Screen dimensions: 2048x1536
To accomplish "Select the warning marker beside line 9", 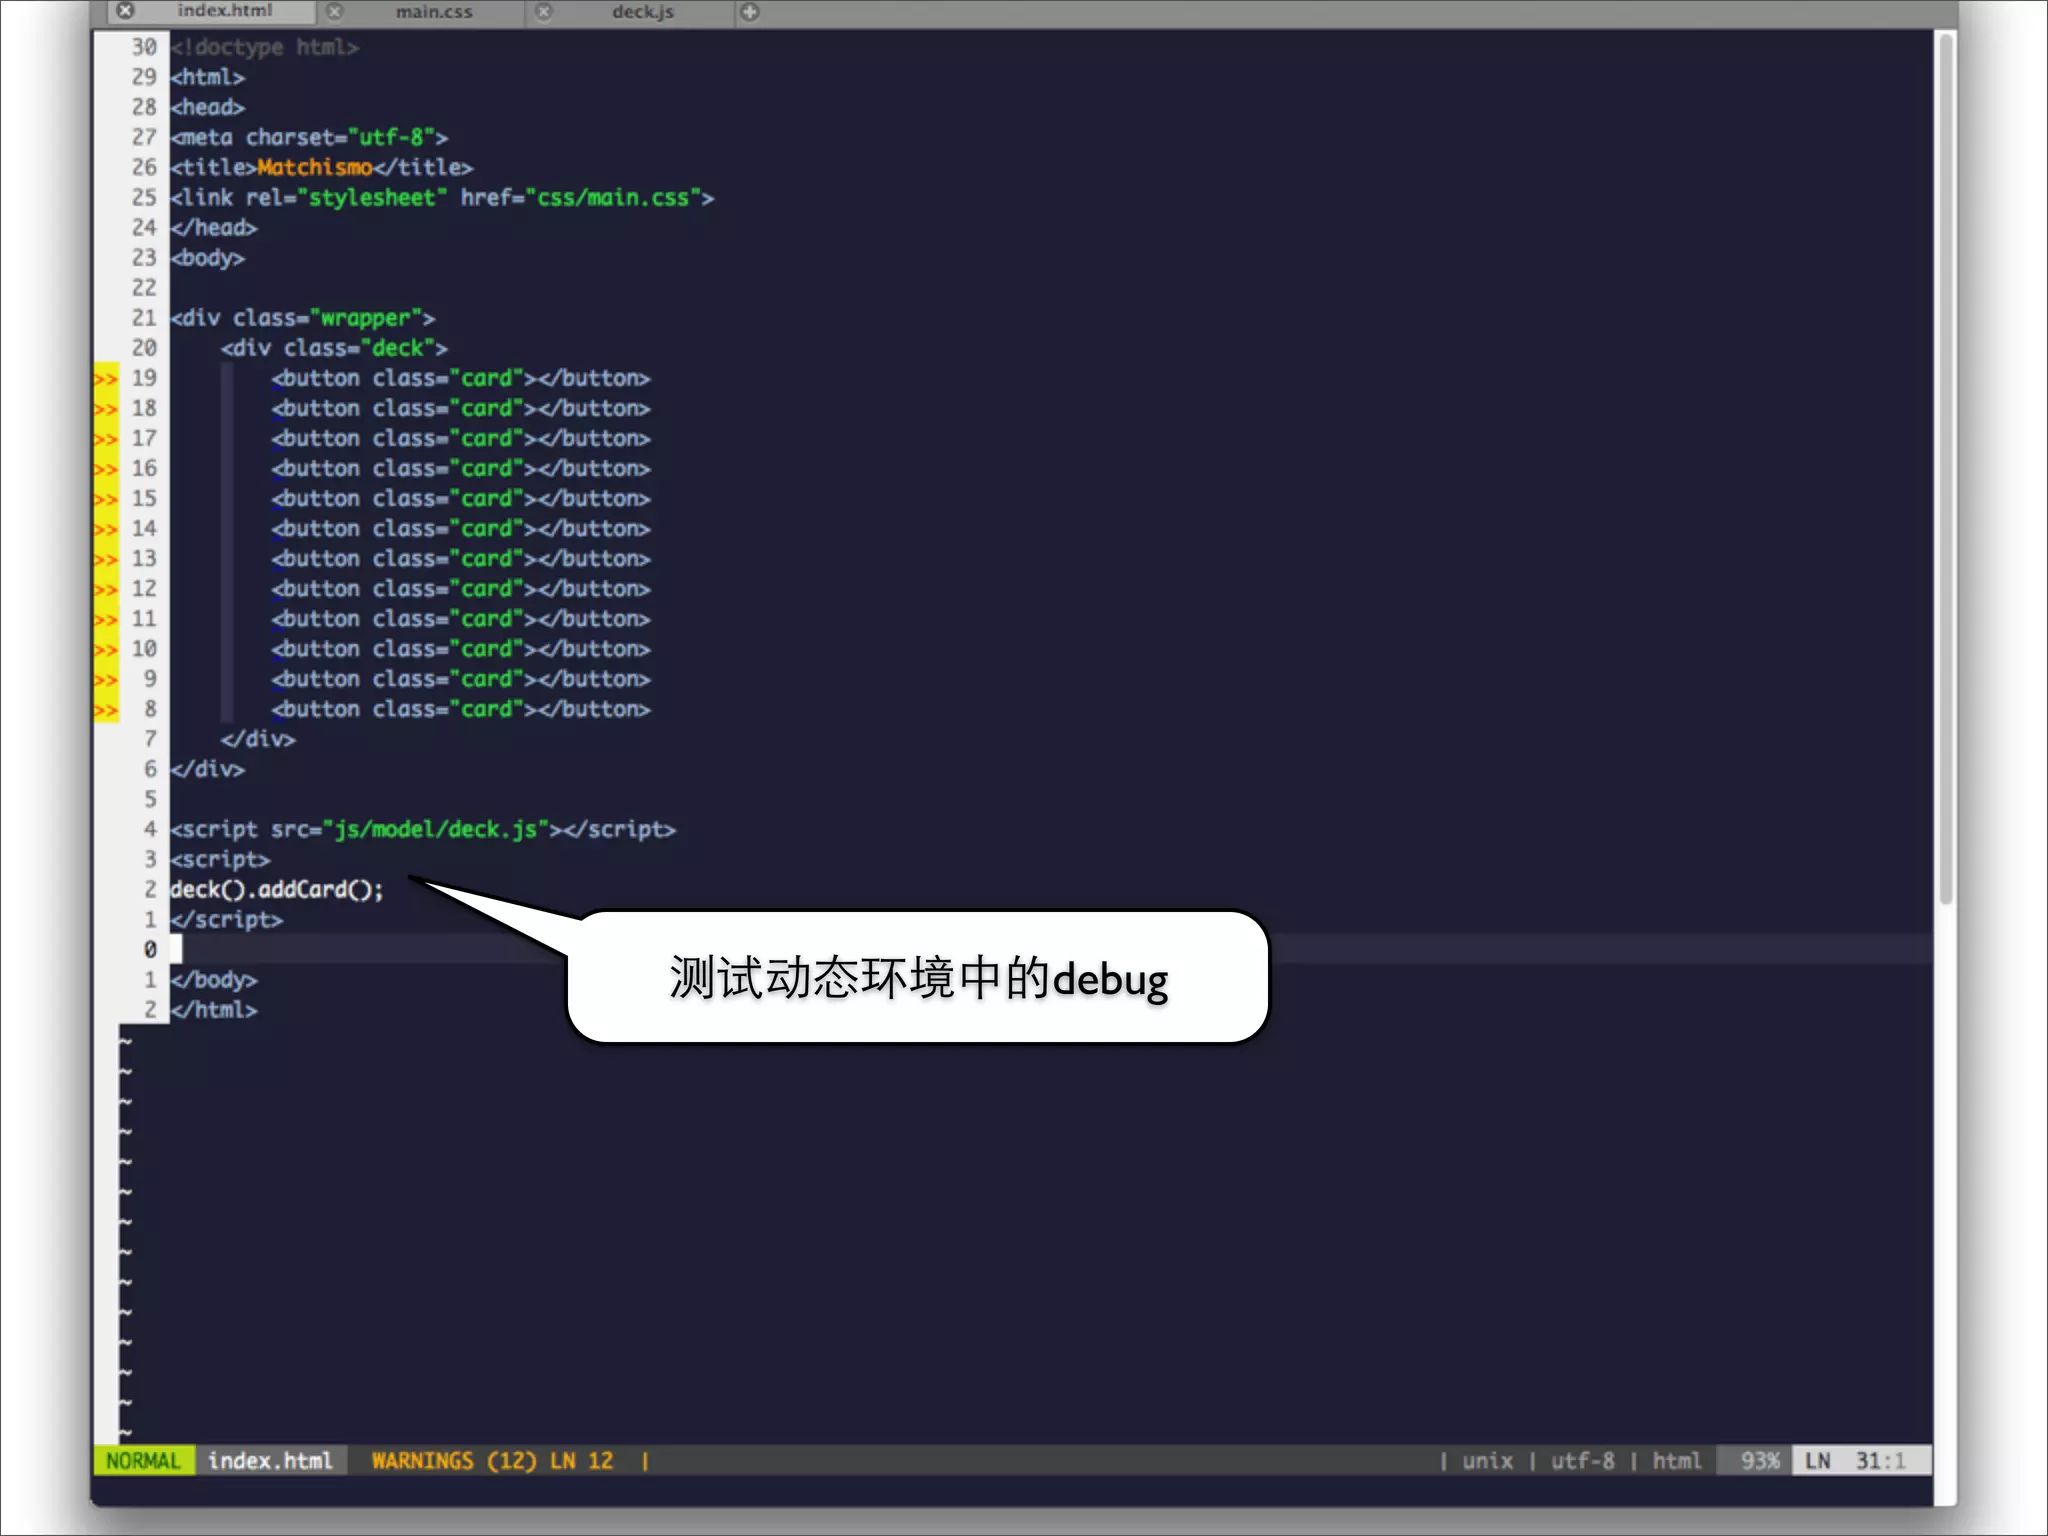I will click(105, 679).
